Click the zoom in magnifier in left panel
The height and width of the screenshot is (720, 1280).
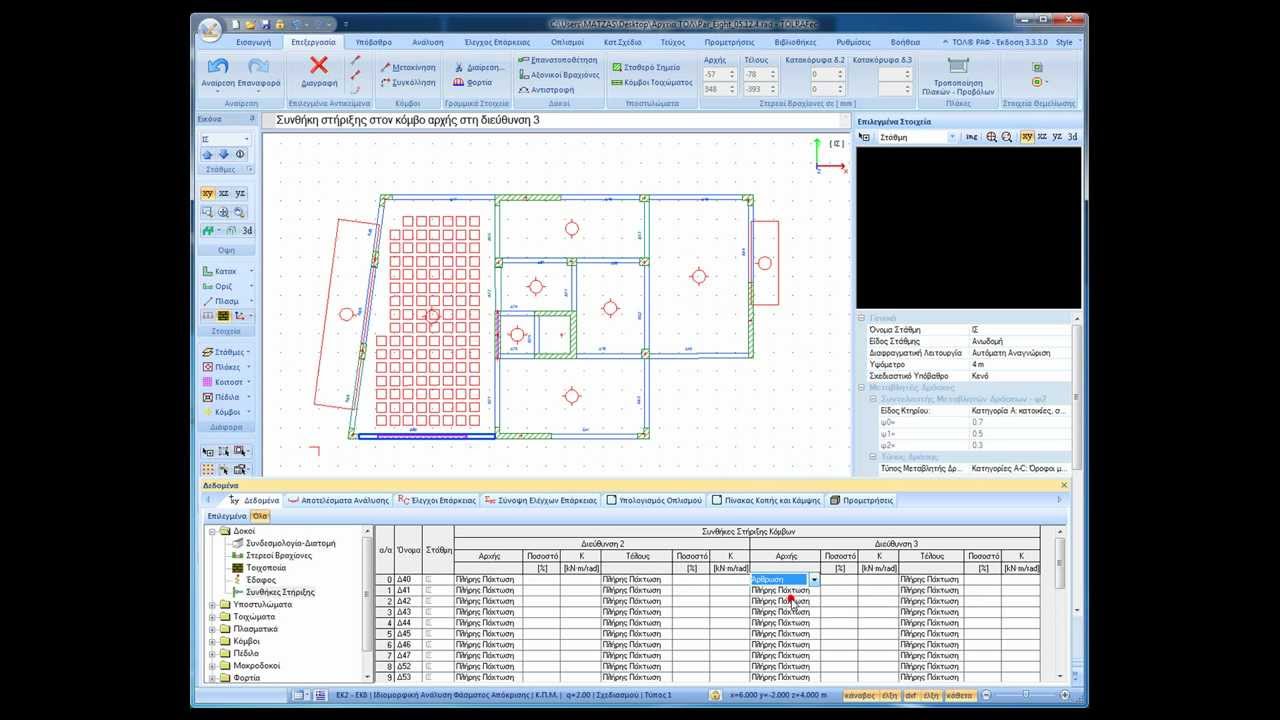coord(223,212)
